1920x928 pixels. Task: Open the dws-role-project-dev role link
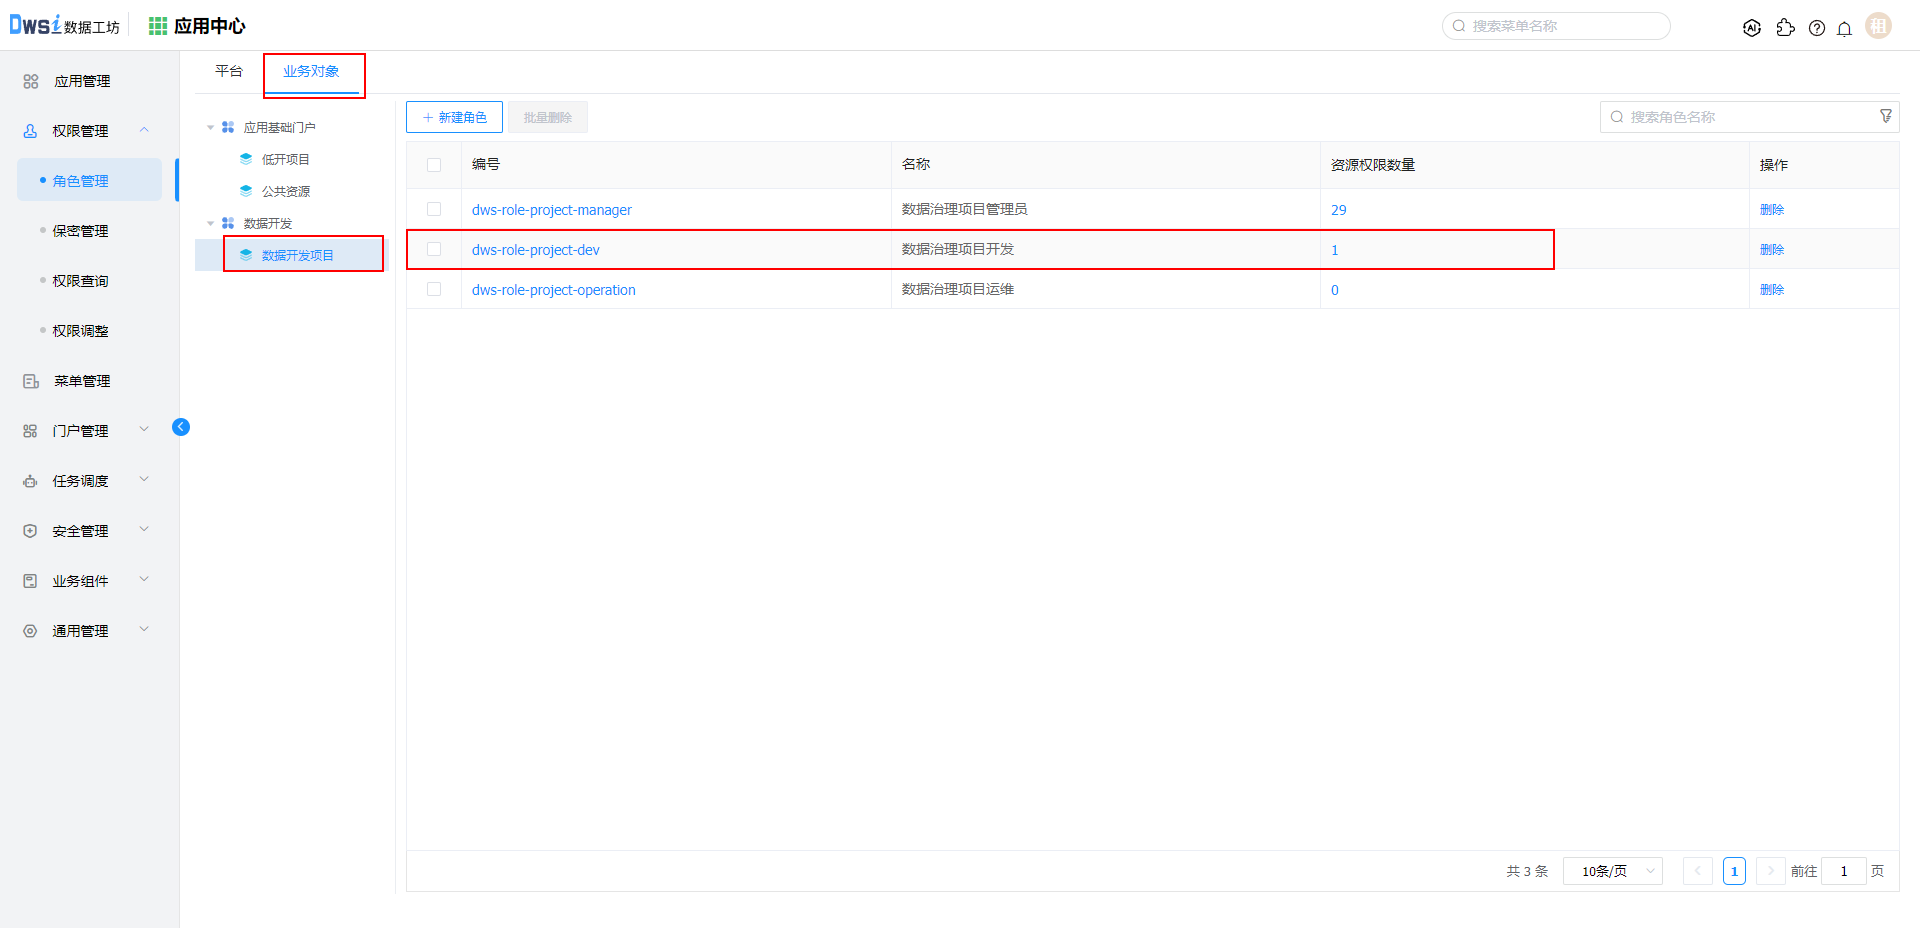(535, 250)
